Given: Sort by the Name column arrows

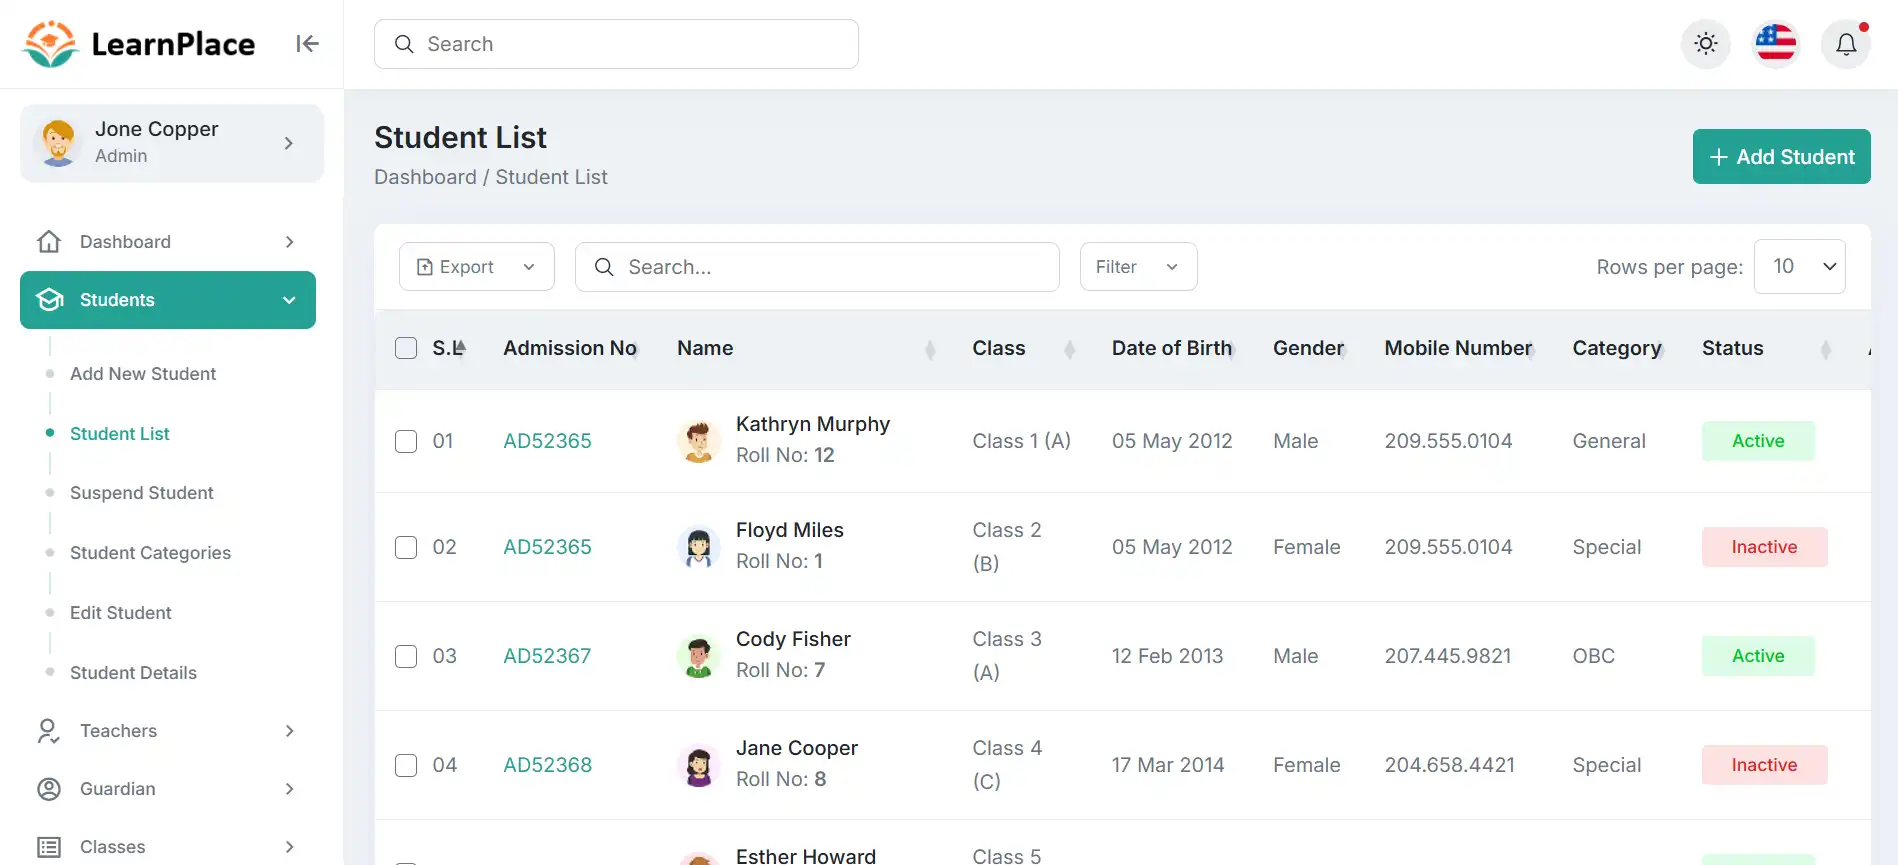Looking at the screenshot, I should (x=930, y=349).
